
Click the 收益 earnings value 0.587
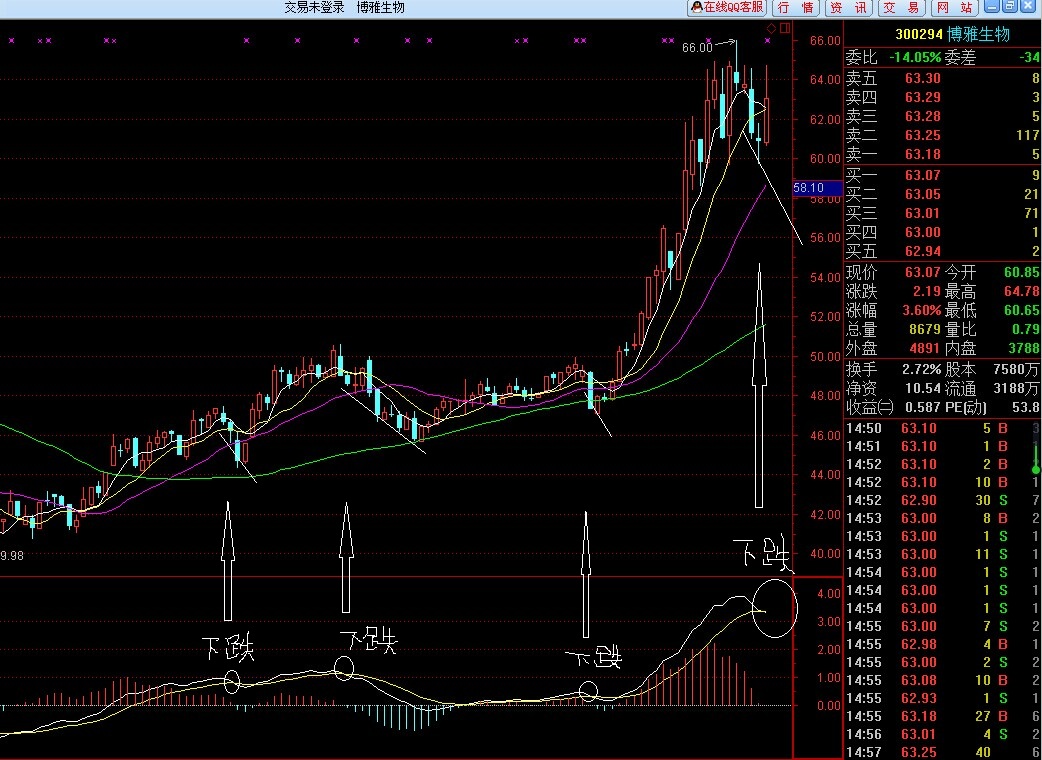pyautogui.click(x=922, y=407)
